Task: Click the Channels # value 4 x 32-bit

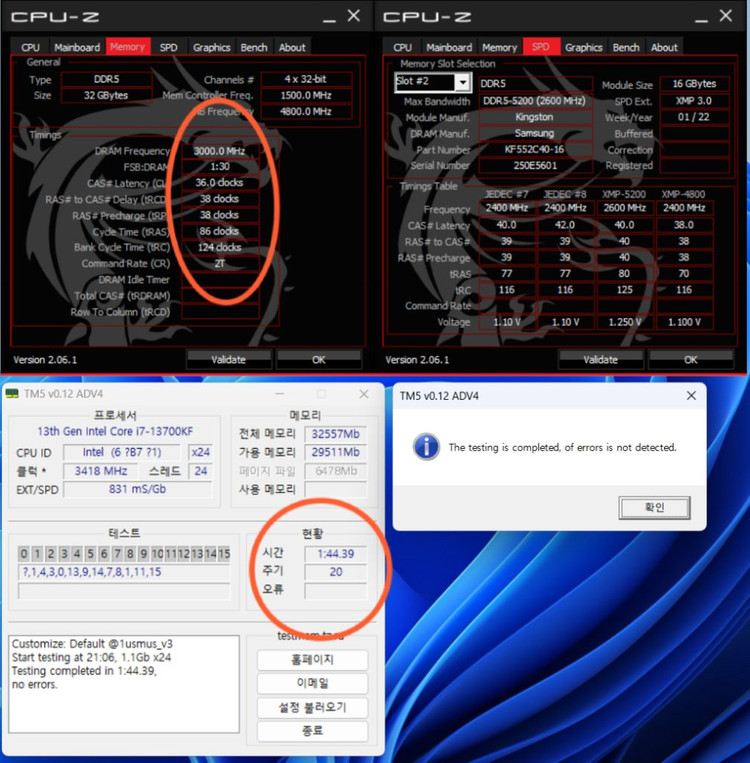Action: [x=306, y=79]
